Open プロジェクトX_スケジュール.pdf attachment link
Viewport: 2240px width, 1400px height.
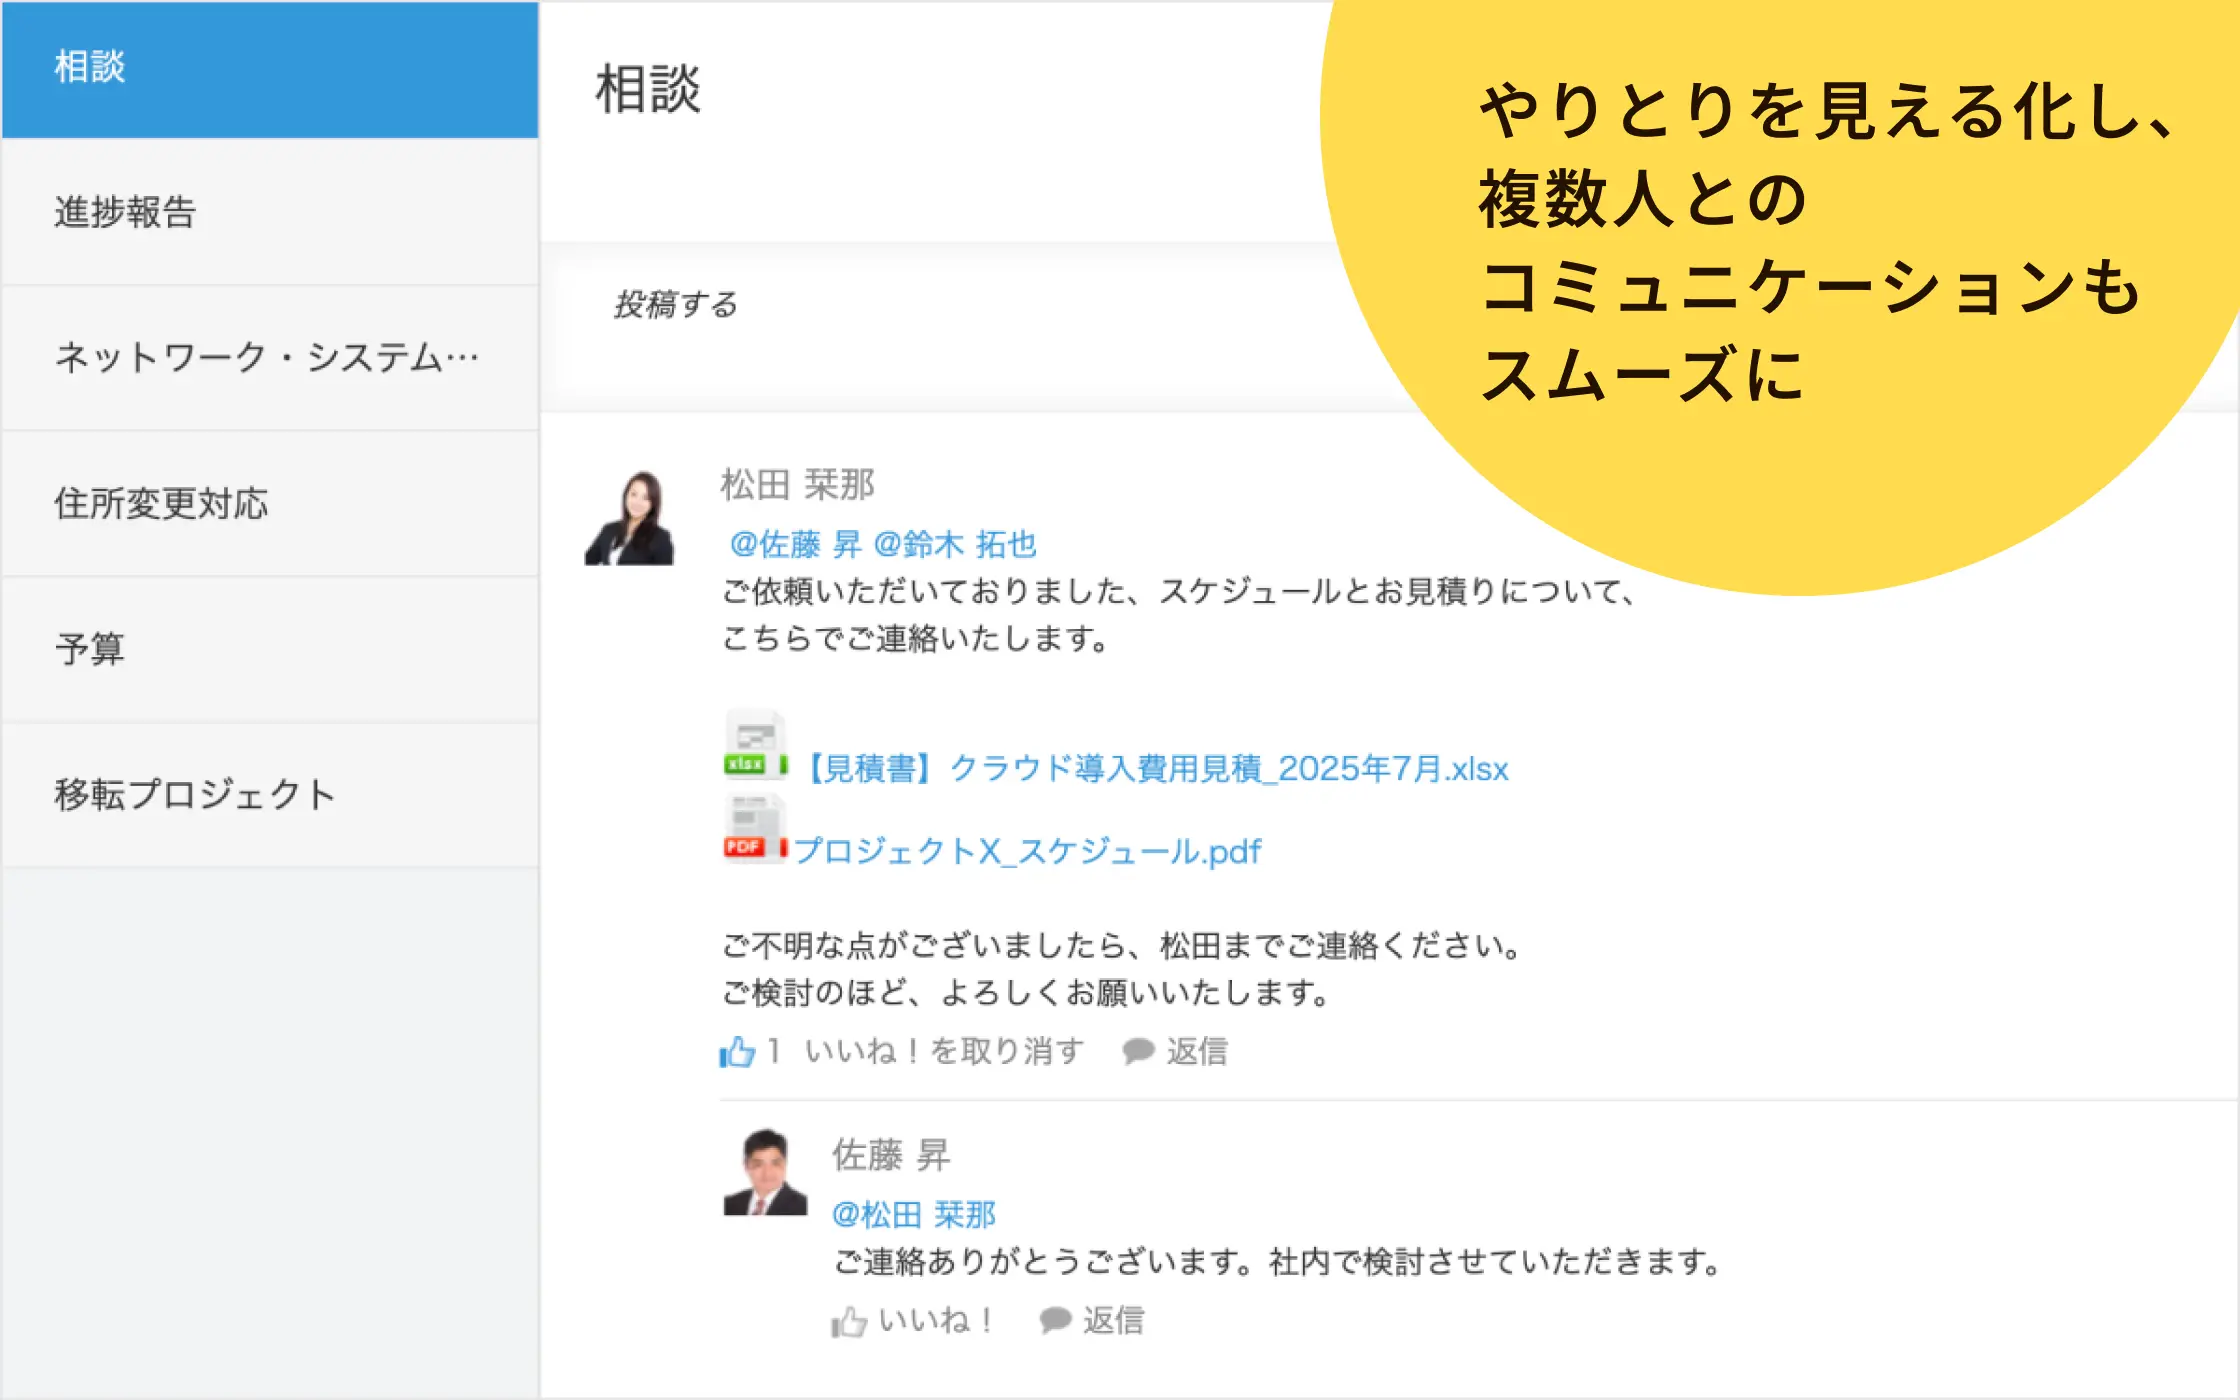point(1027,851)
